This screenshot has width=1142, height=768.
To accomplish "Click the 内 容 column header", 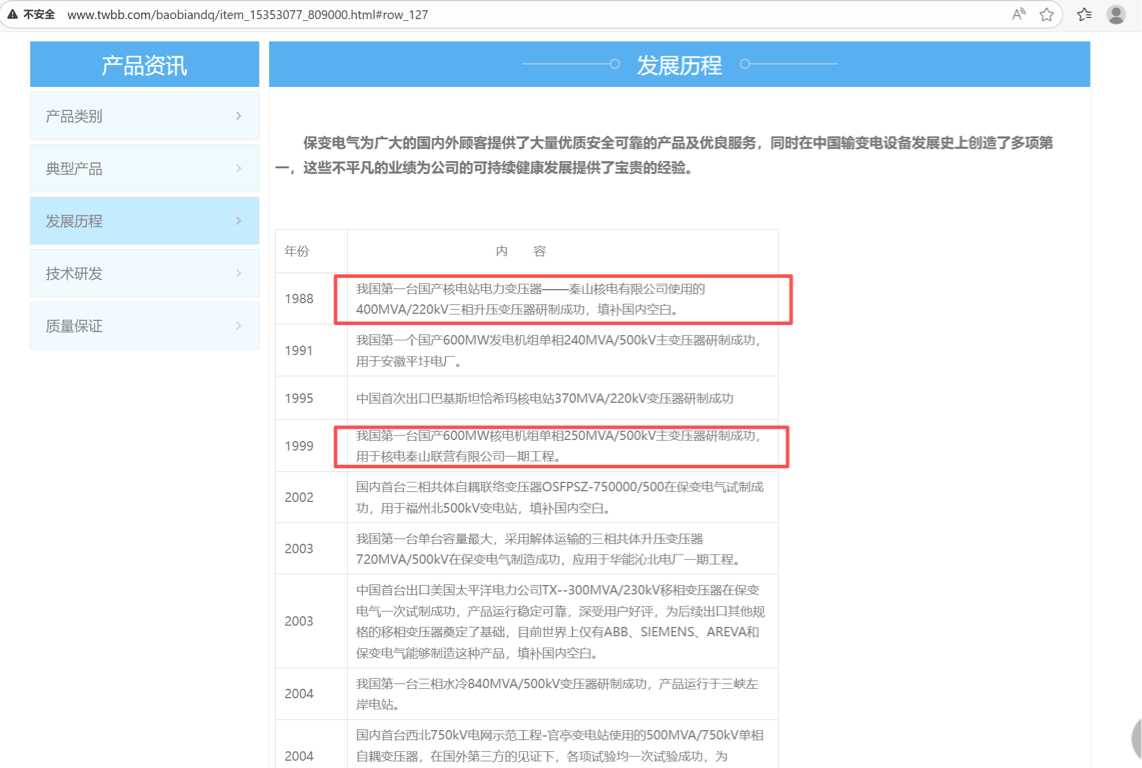I will [x=562, y=251].
